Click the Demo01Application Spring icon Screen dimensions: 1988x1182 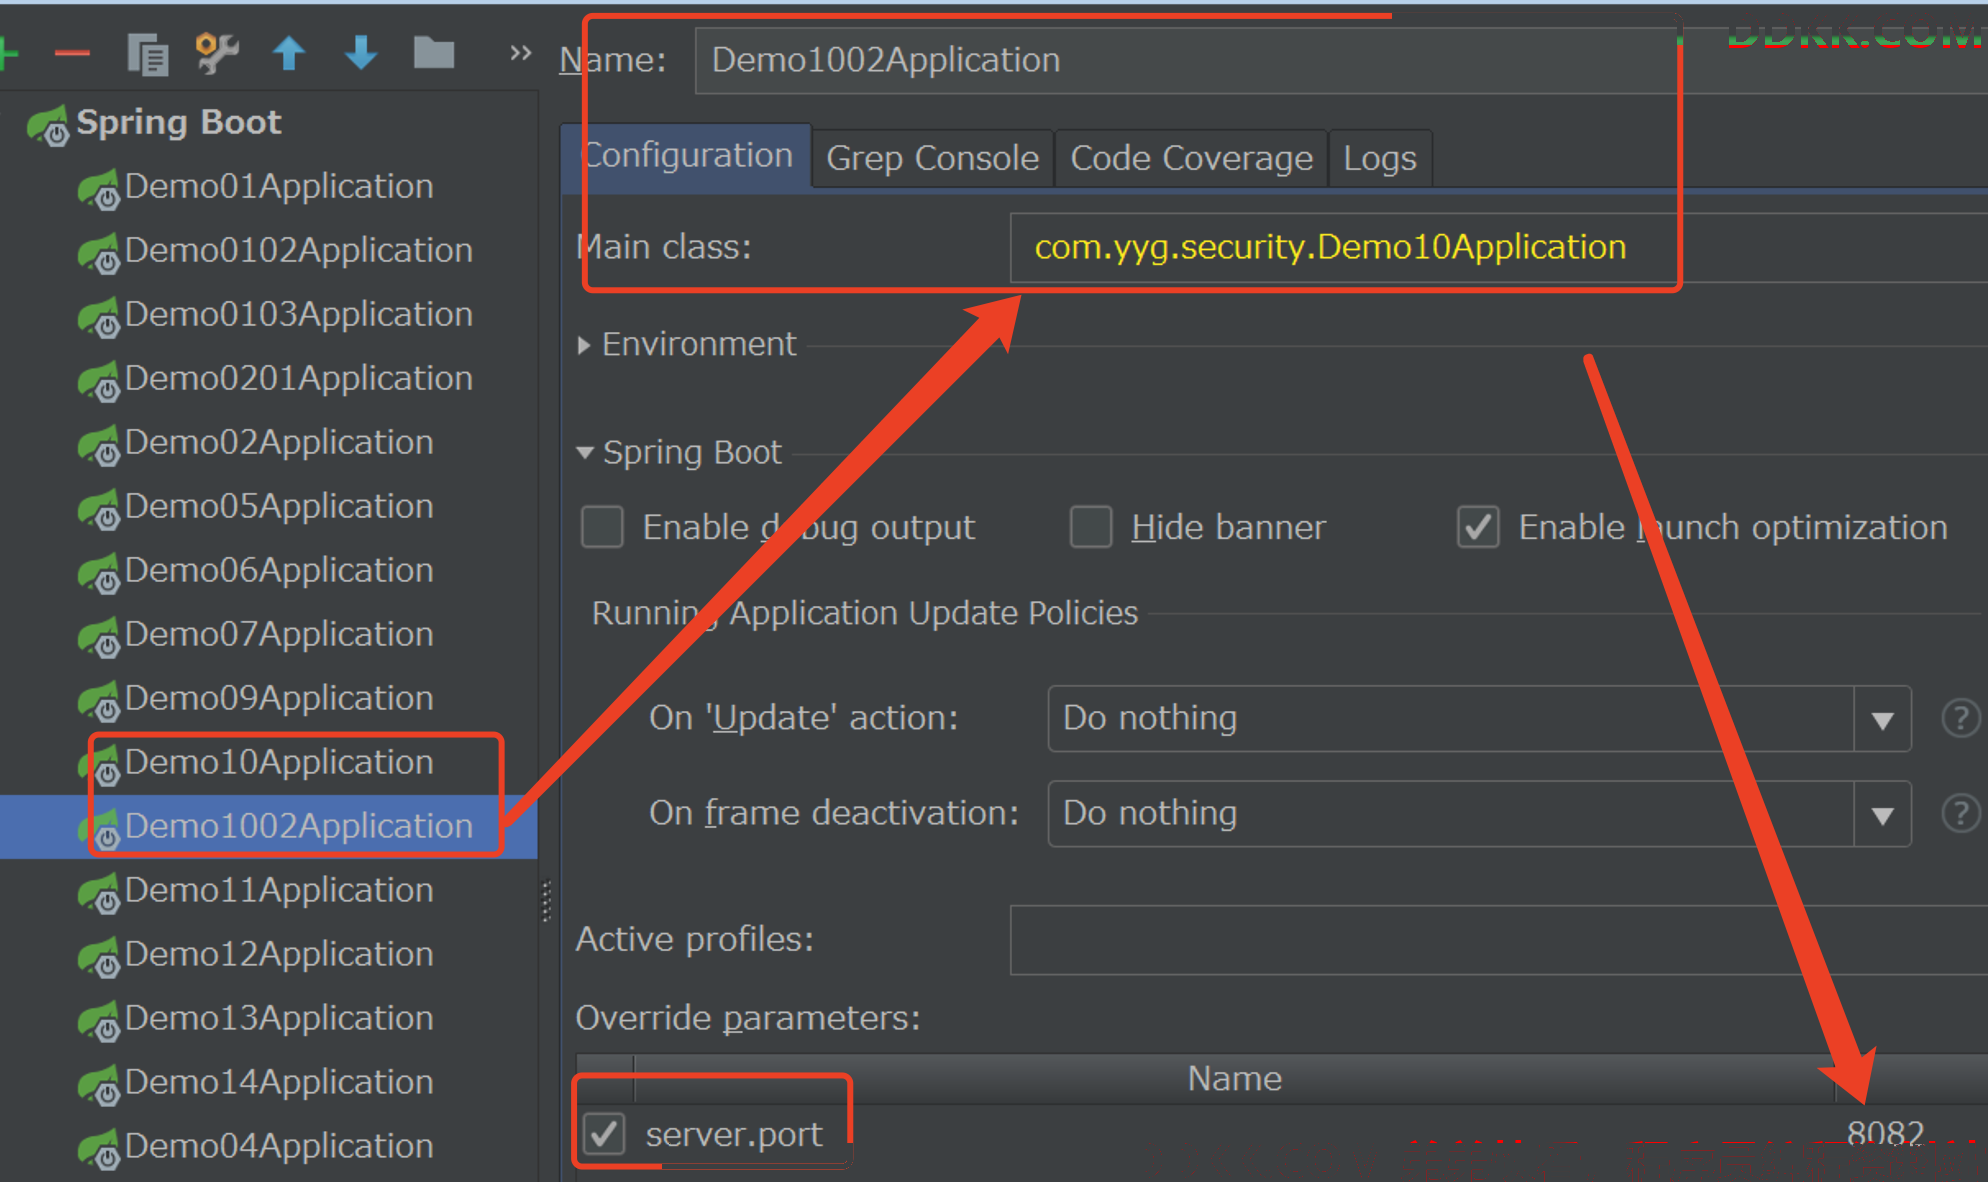tap(99, 189)
